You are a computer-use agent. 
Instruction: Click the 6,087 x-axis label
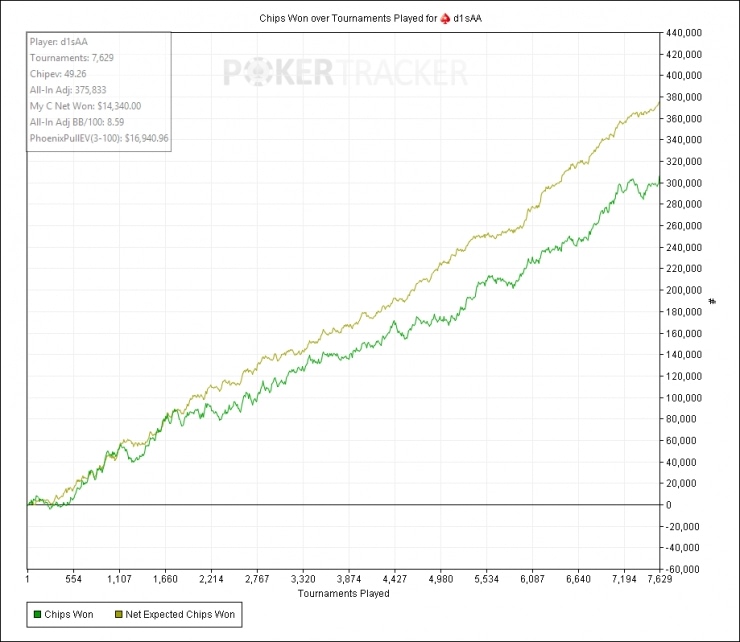tap(532, 579)
